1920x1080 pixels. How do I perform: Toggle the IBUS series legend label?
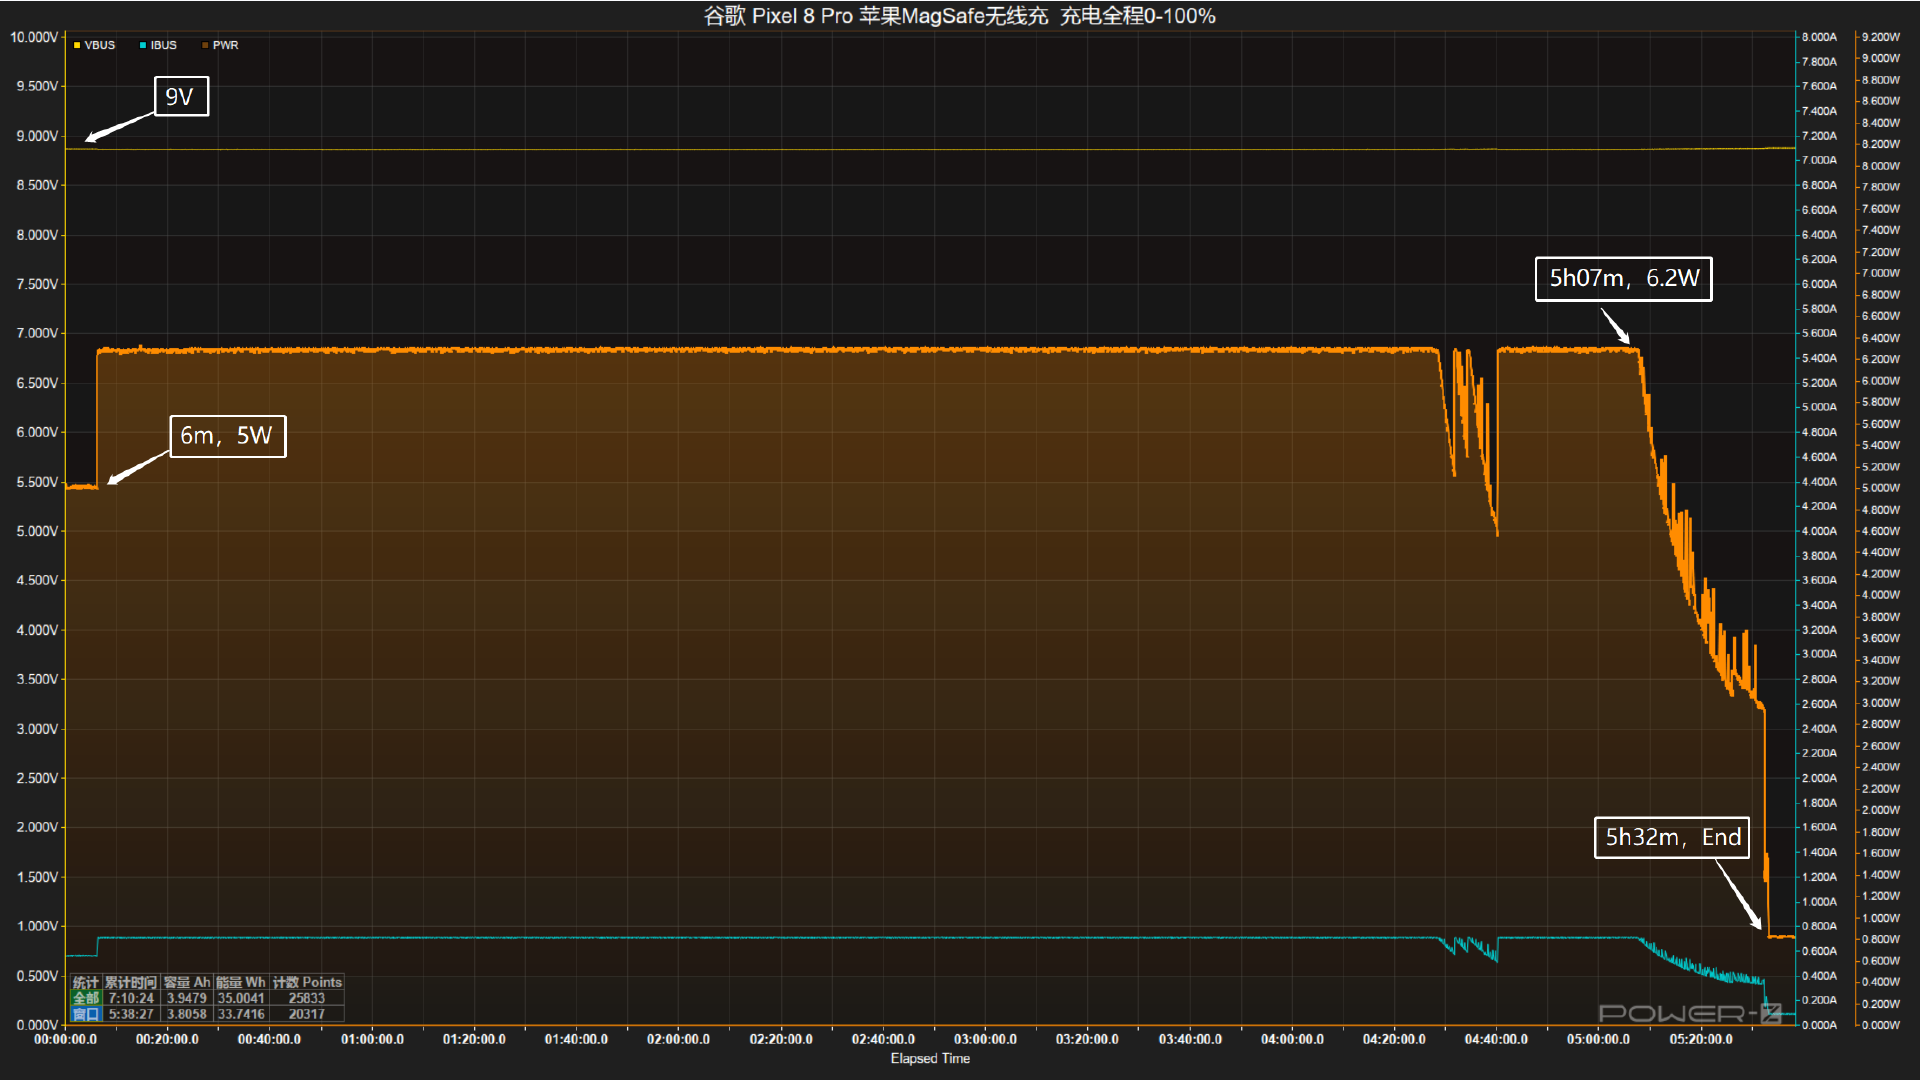(164, 45)
